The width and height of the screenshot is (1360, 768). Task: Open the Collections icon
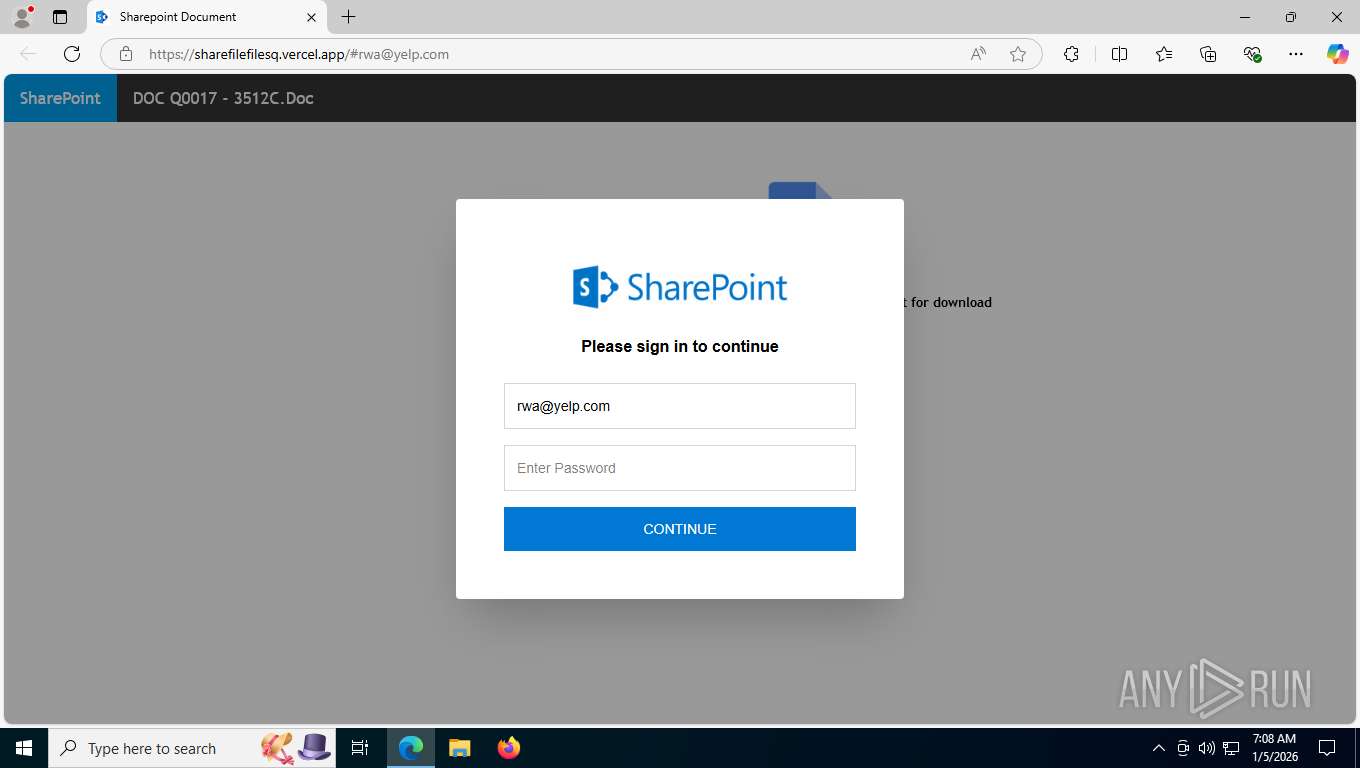pyautogui.click(x=1208, y=54)
